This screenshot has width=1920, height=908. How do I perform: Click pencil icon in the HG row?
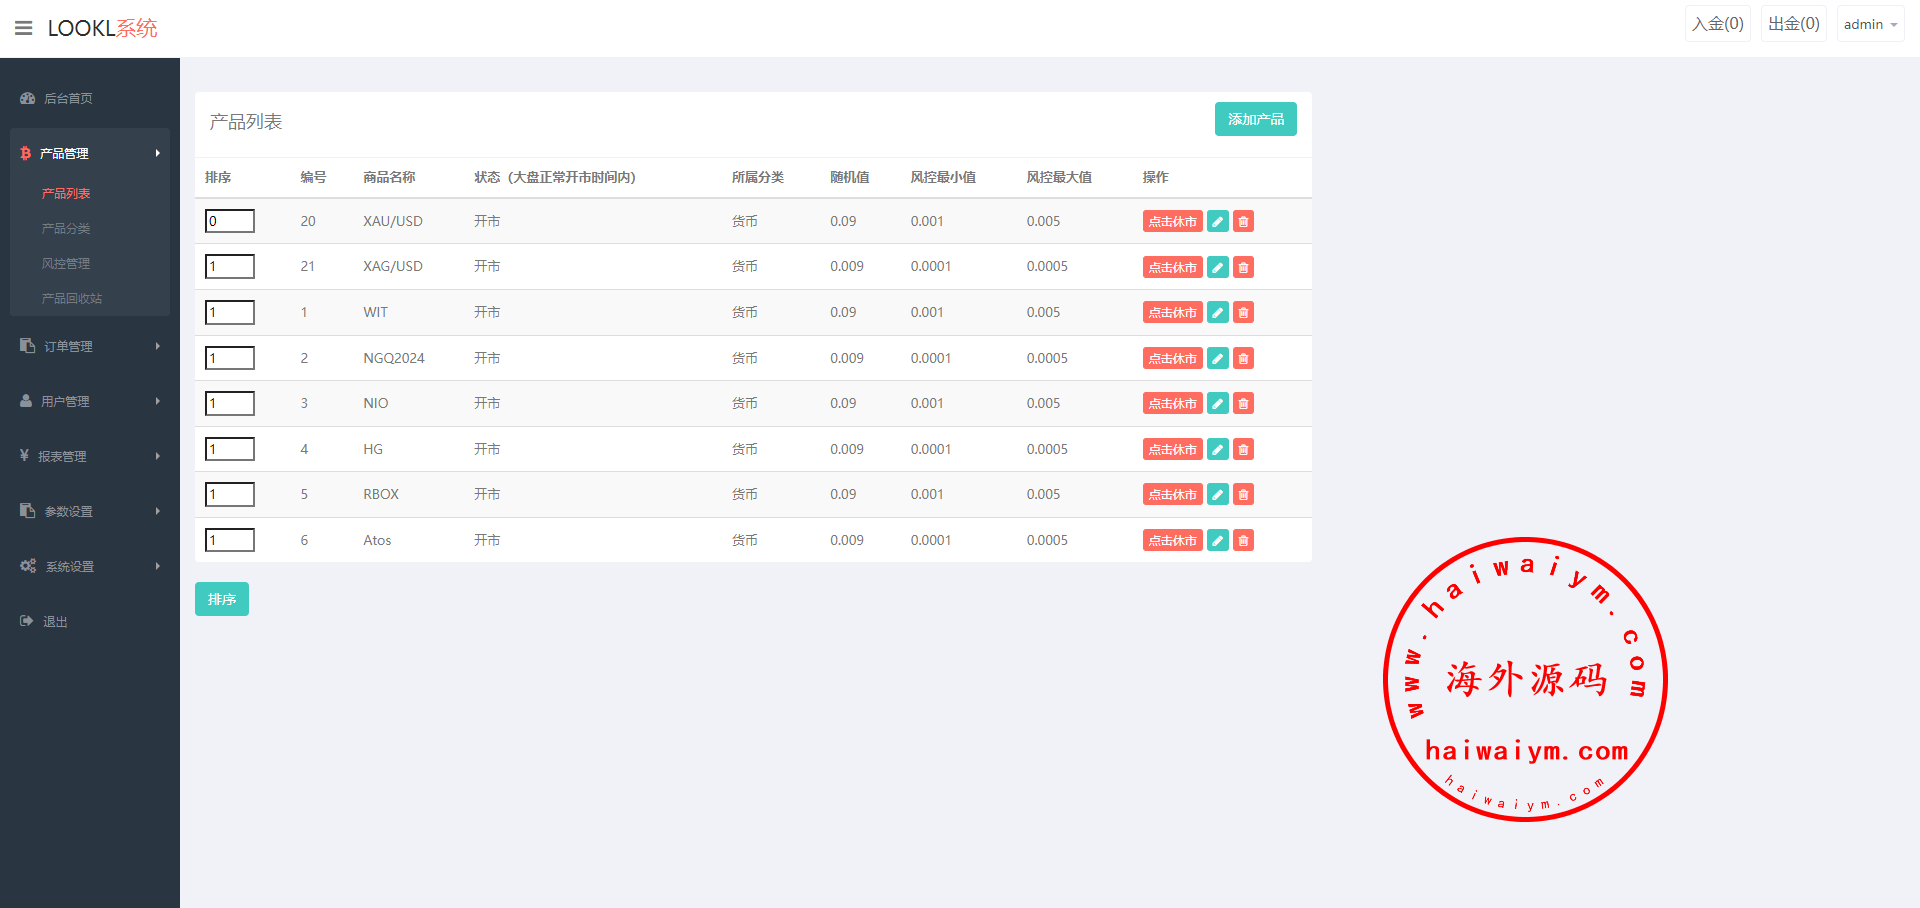(x=1217, y=450)
